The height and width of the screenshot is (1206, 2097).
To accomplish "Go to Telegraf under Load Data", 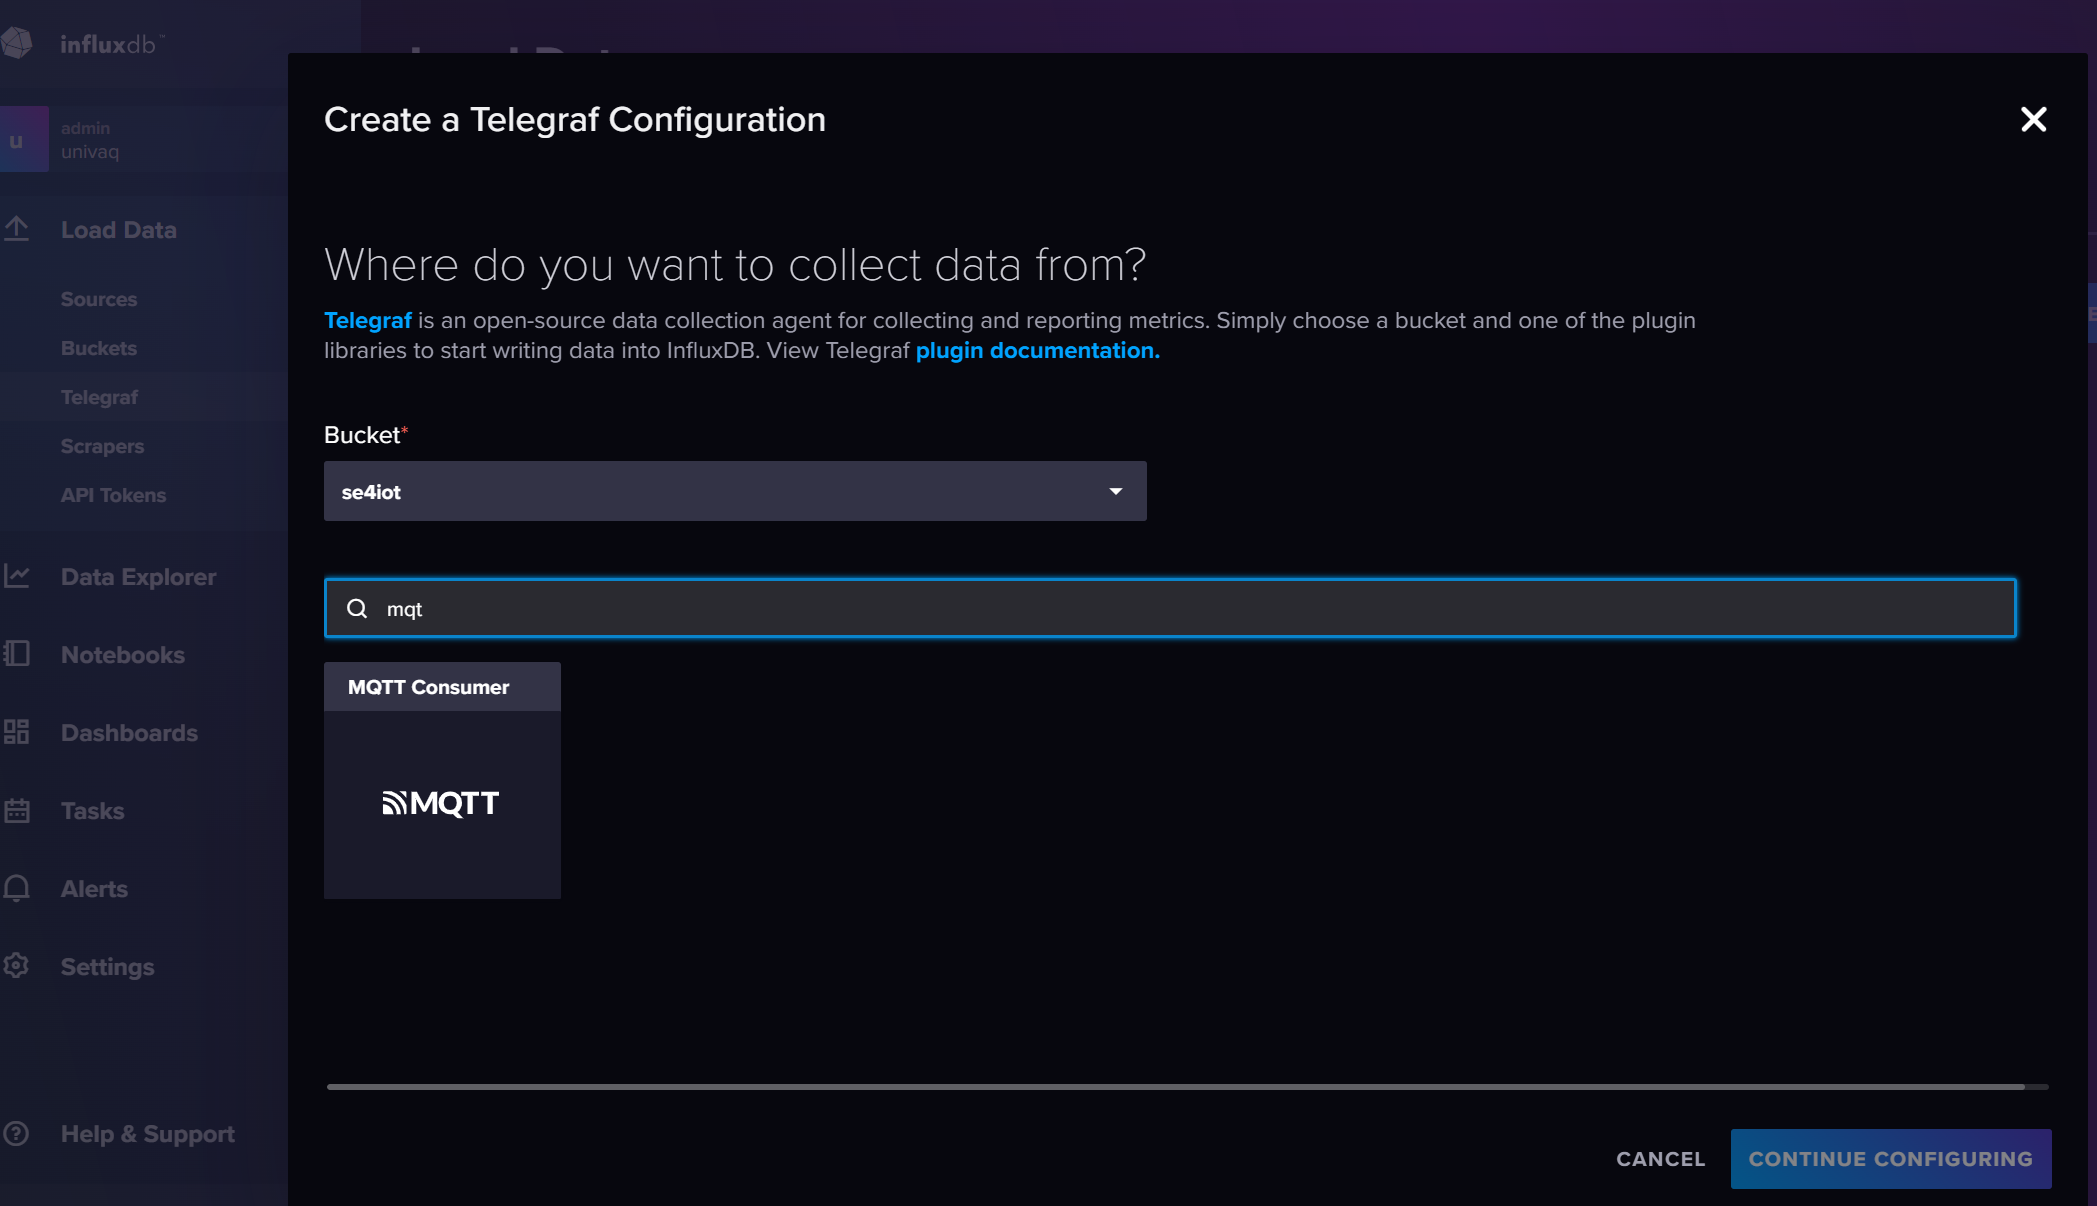I will pyautogui.click(x=99, y=397).
